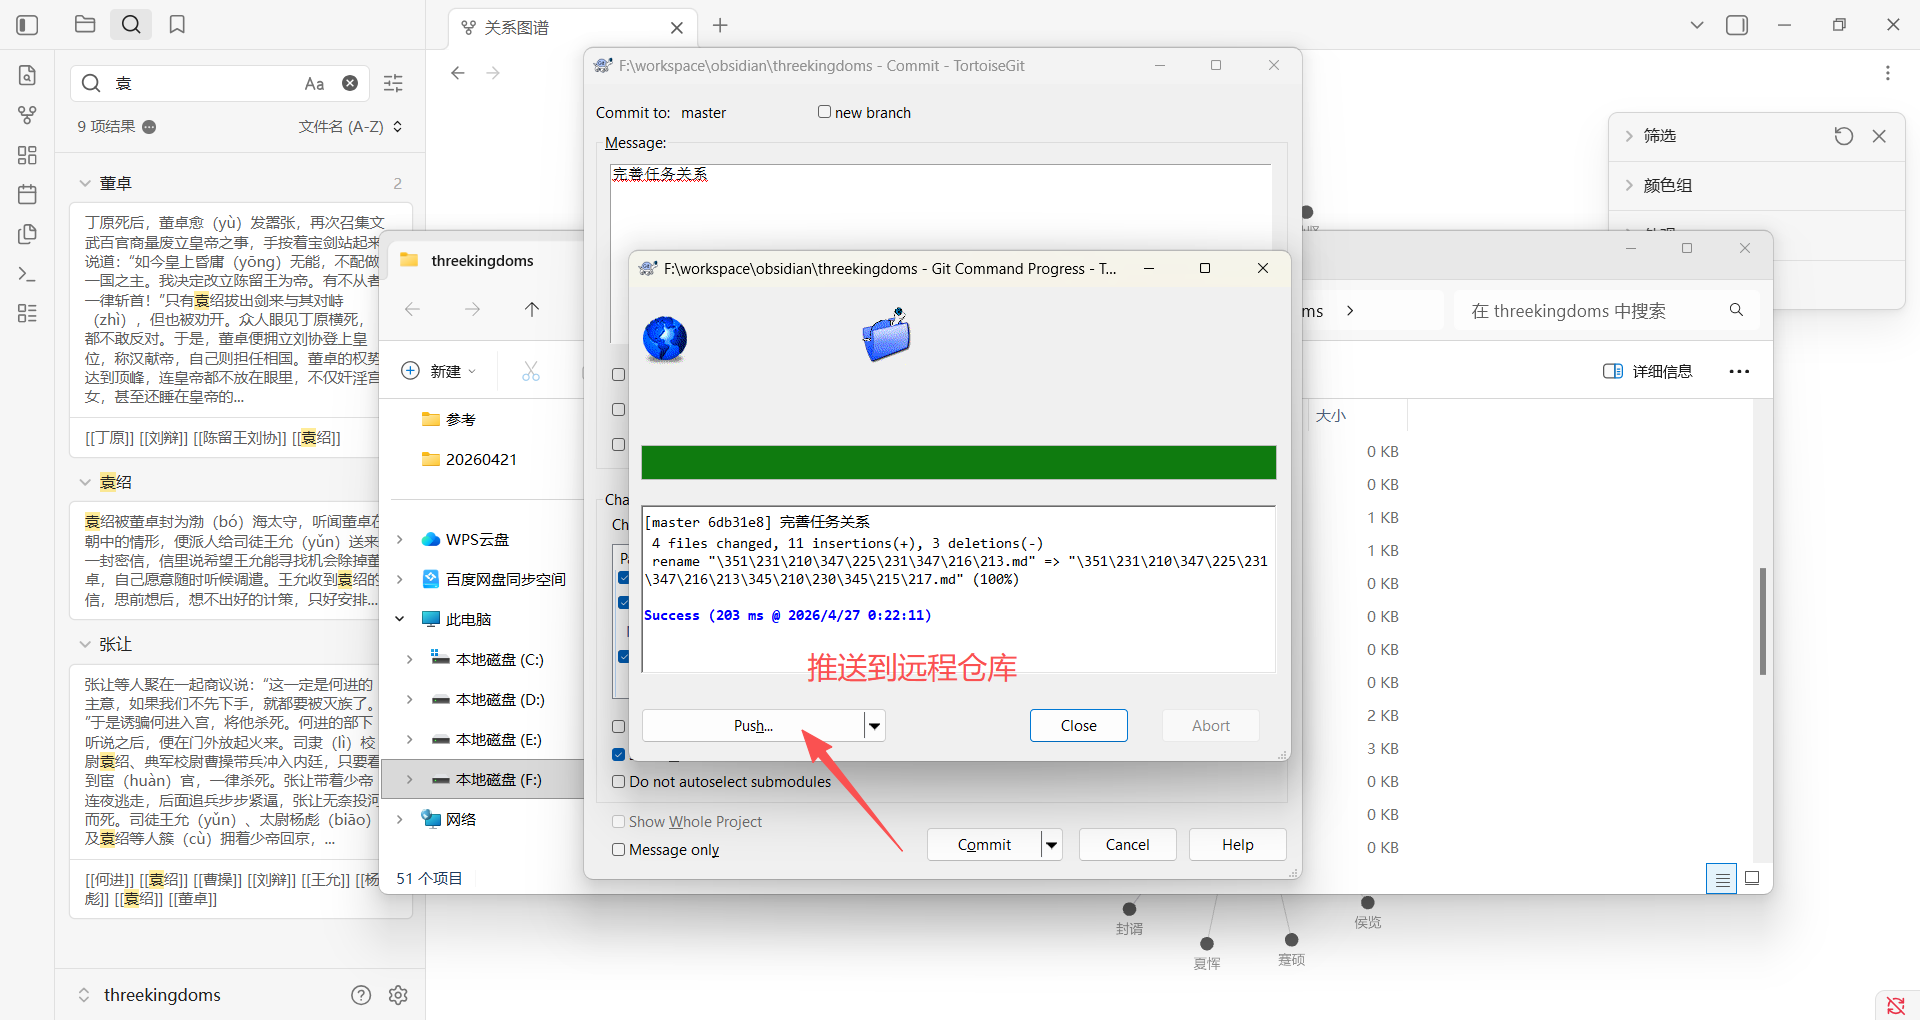Select 本地磁盘 (F:) in navigation pane
This screenshot has width=1920, height=1020.
click(483, 779)
